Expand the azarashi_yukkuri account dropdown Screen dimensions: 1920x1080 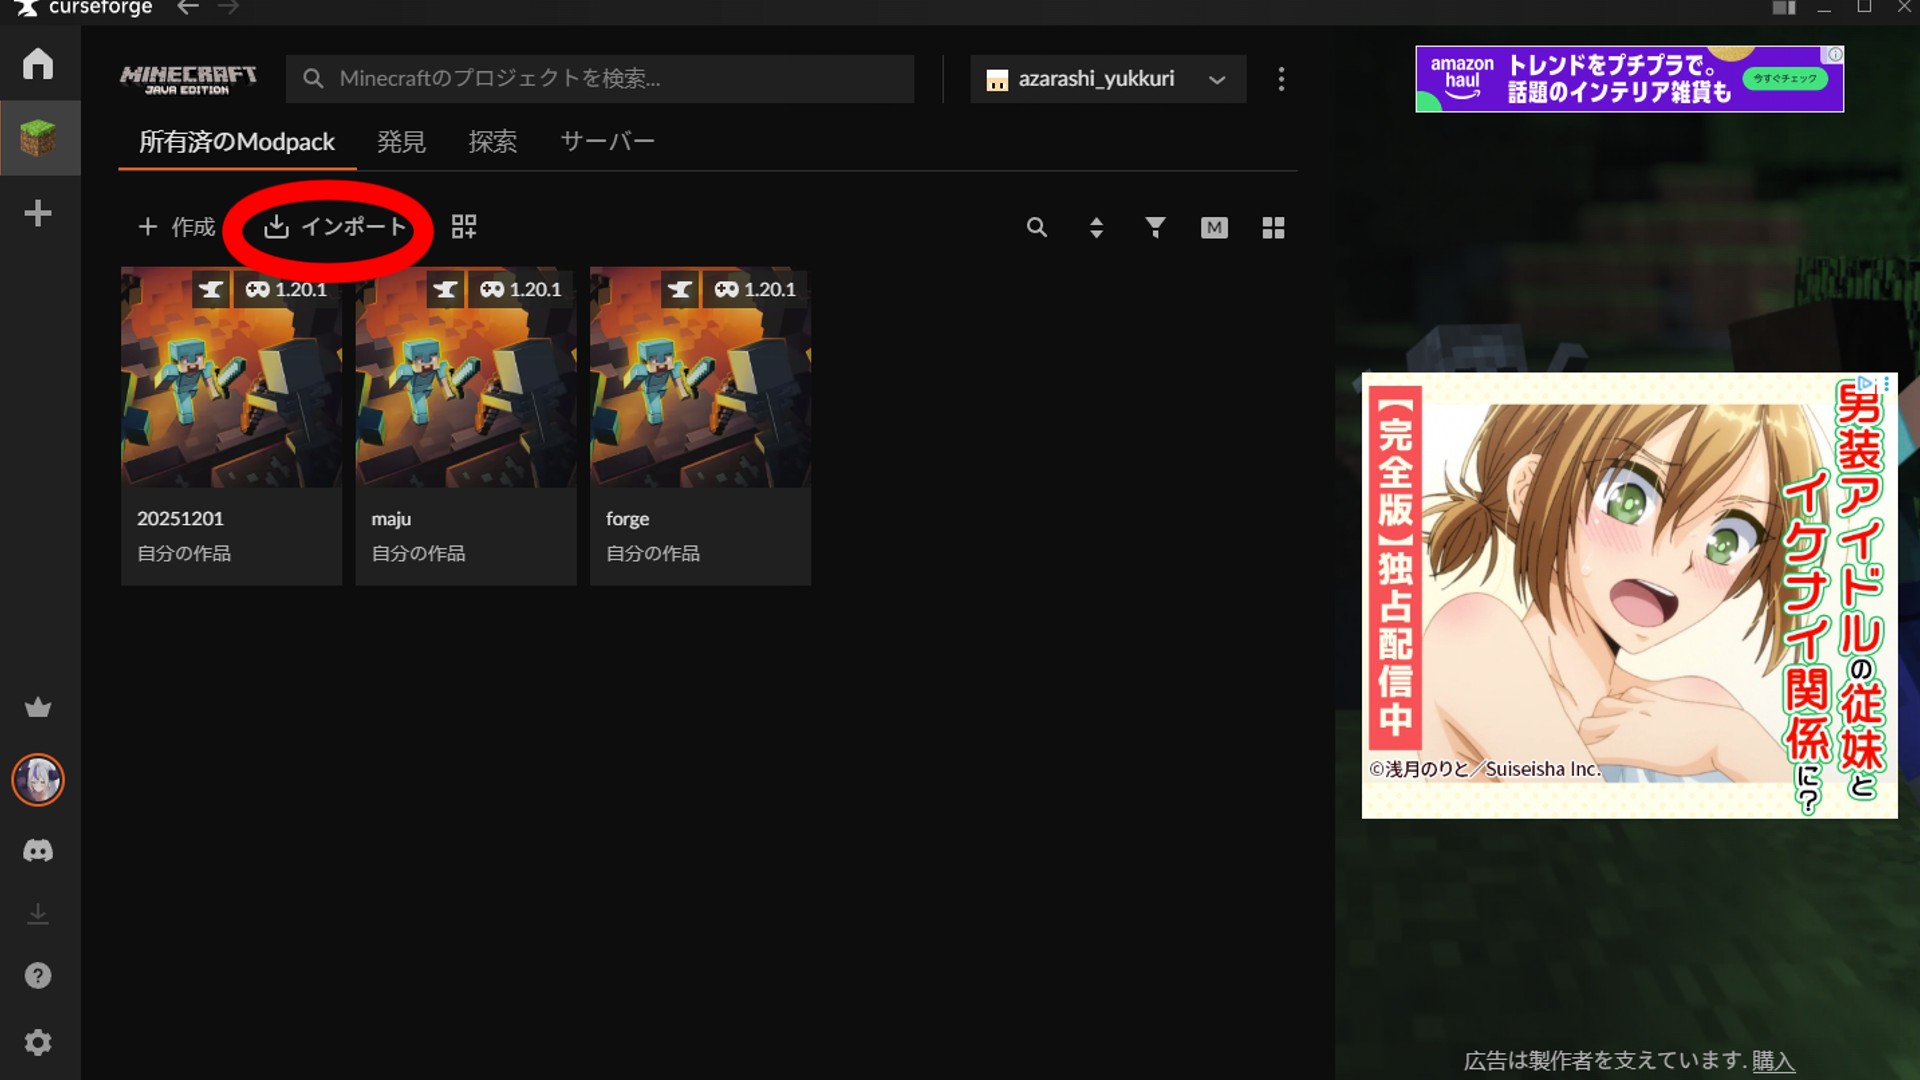point(1108,79)
